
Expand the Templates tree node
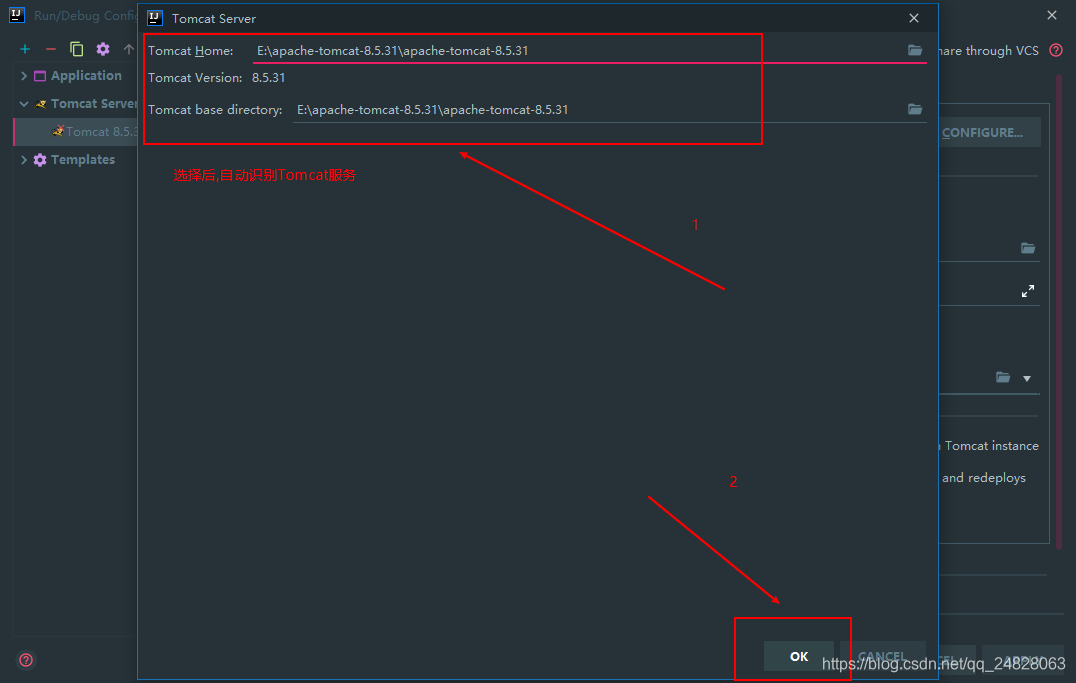coord(24,160)
